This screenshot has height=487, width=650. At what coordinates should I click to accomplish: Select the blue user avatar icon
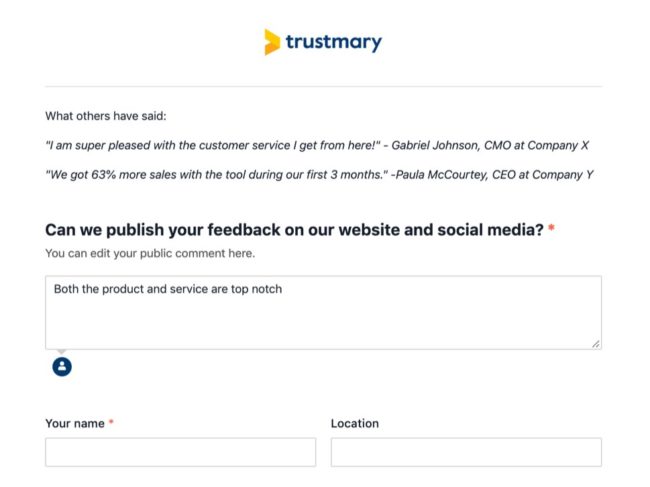pos(62,367)
